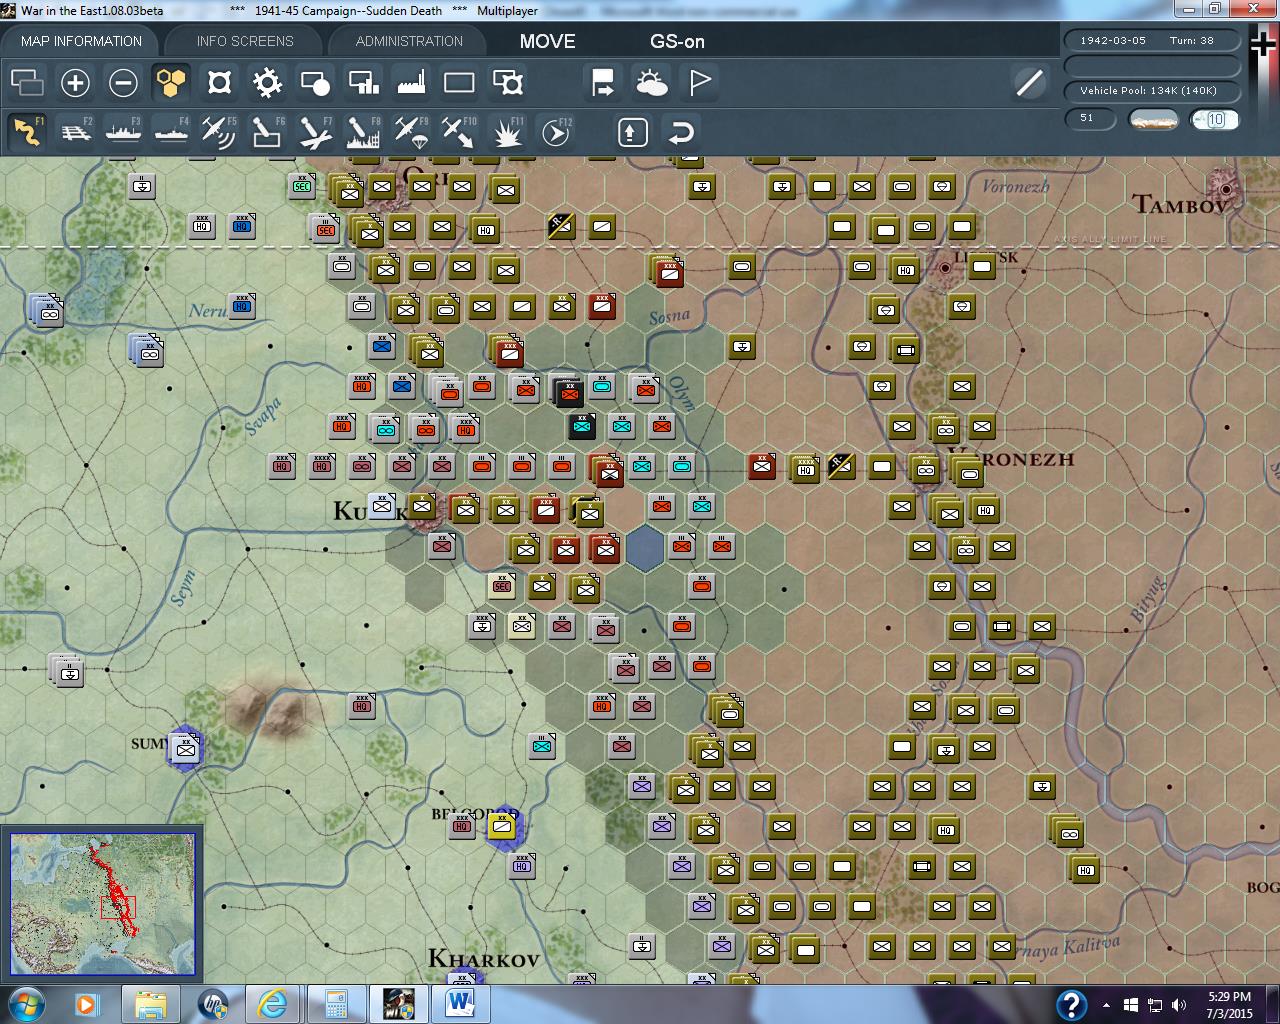Select the F10 air transfer mode
This screenshot has height=1024, width=1280.
(459, 132)
